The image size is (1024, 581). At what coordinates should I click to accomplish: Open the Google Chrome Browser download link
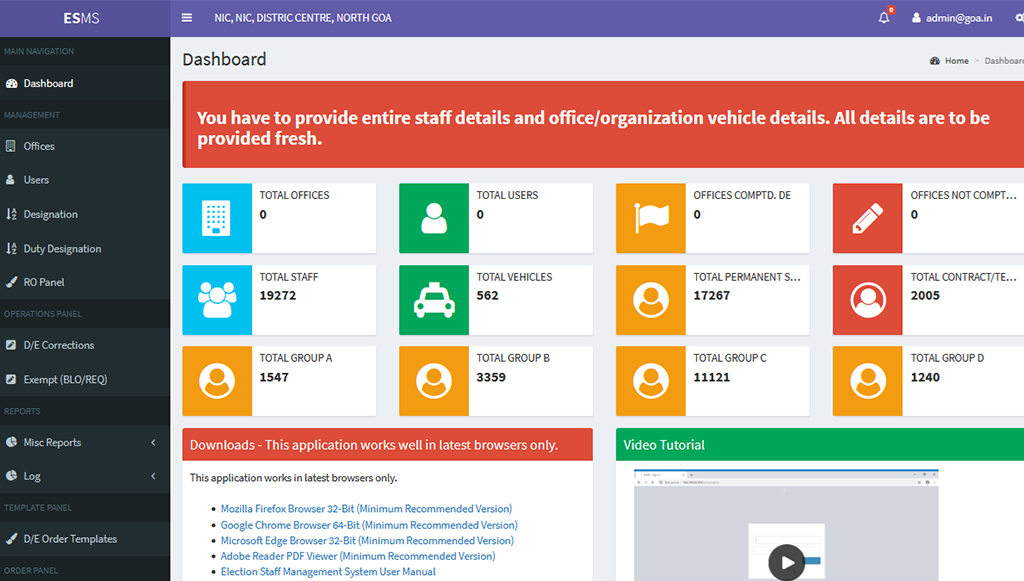367,524
